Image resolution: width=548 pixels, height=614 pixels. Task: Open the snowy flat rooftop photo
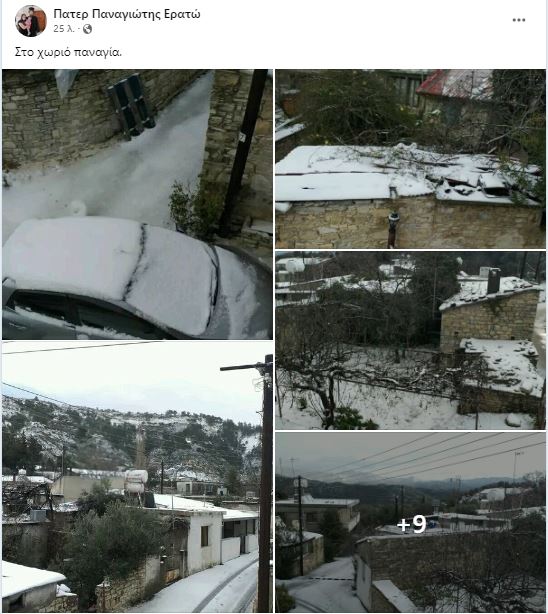click(x=410, y=159)
